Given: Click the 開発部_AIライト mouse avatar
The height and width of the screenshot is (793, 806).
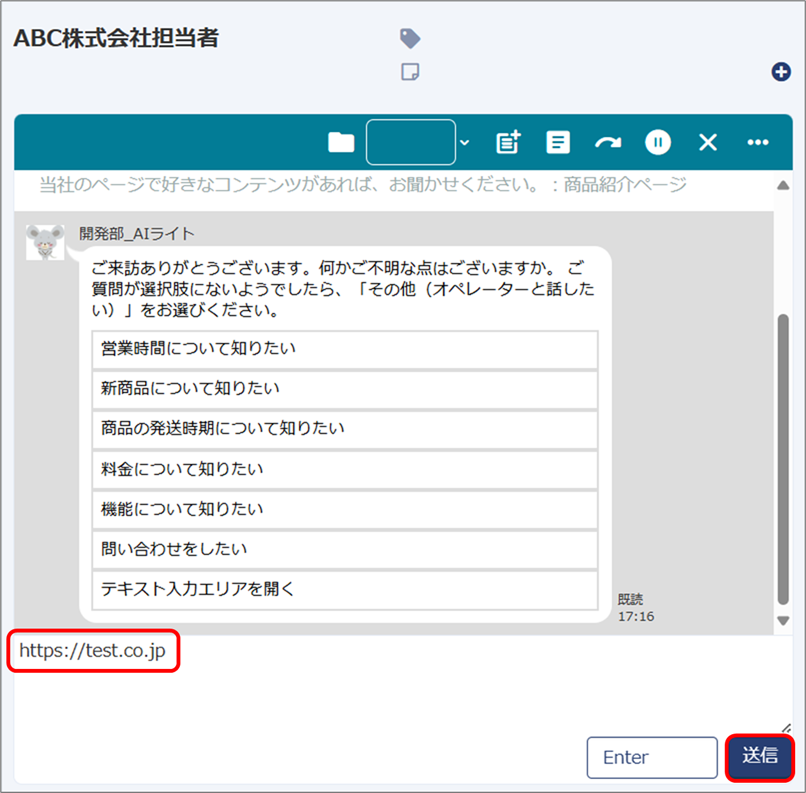Looking at the screenshot, I should tap(45, 242).
